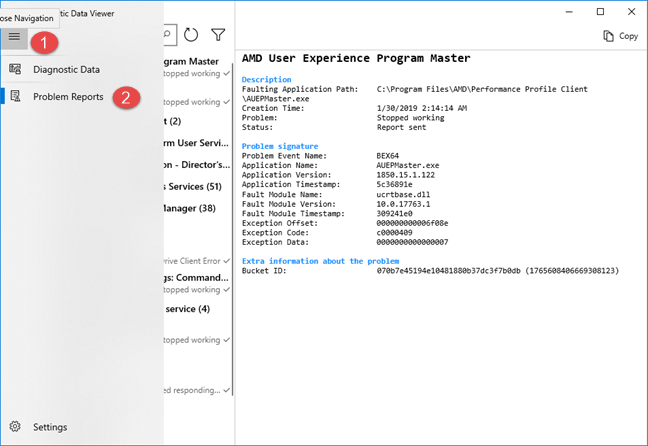Image resolution: width=648 pixels, height=446 pixels.
Task: Click the Description section heading
Action: tap(267, 79)
